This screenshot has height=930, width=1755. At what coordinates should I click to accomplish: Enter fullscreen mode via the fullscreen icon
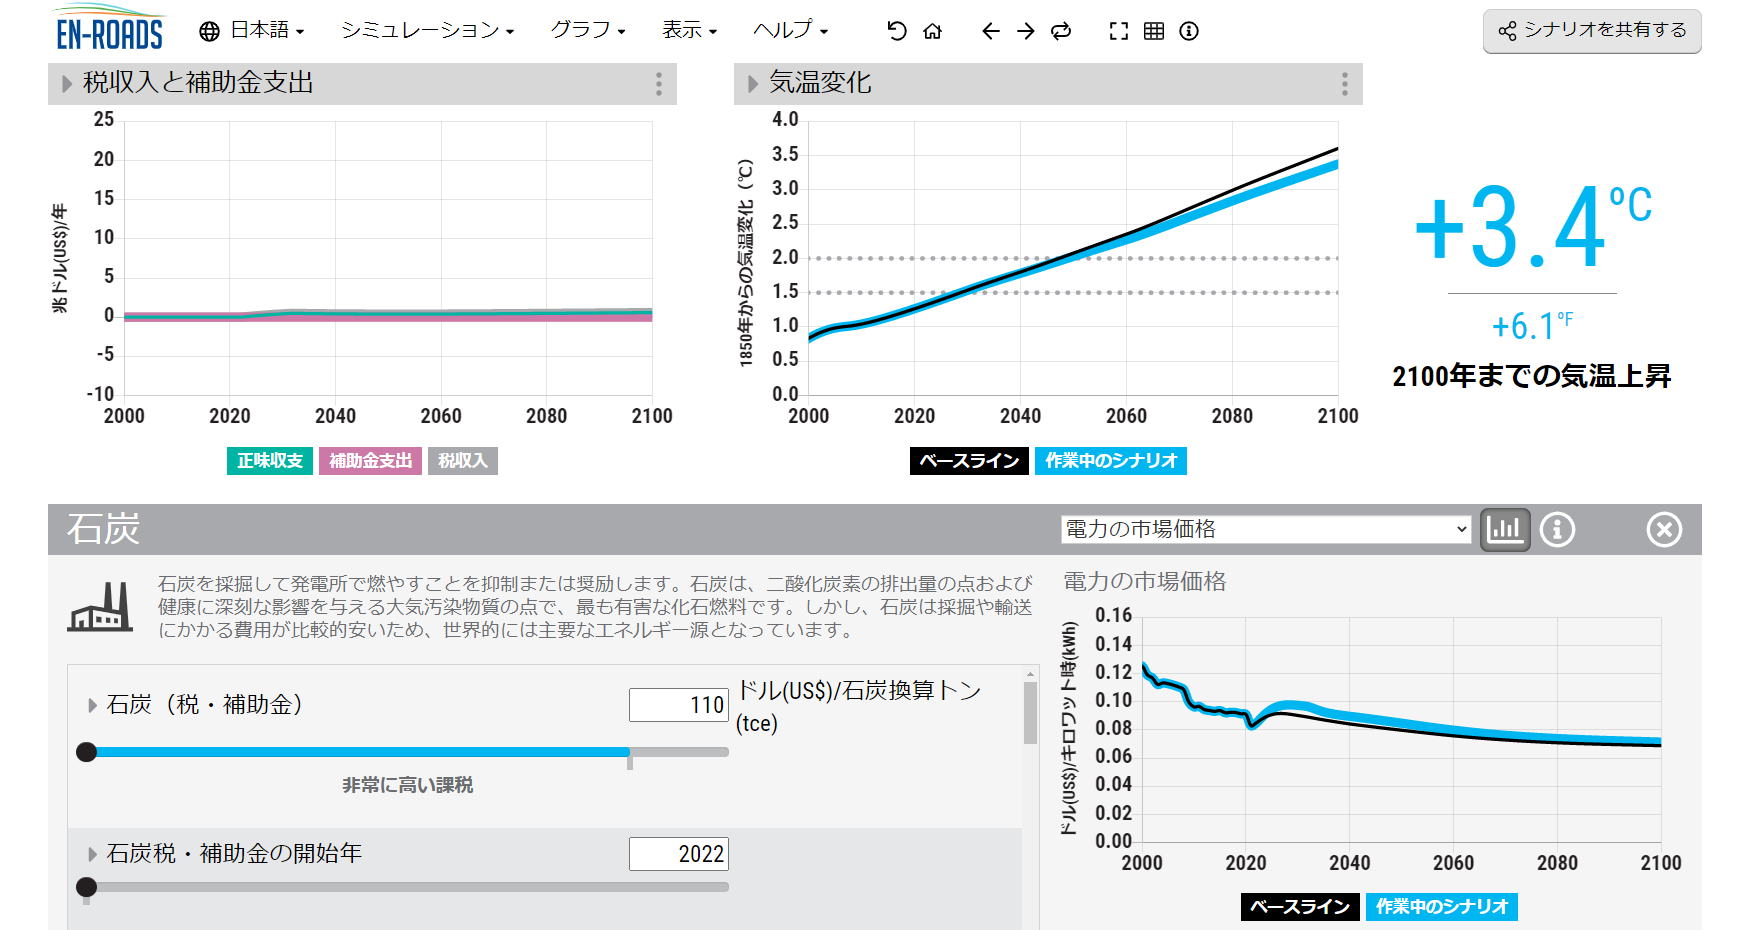1117,31
